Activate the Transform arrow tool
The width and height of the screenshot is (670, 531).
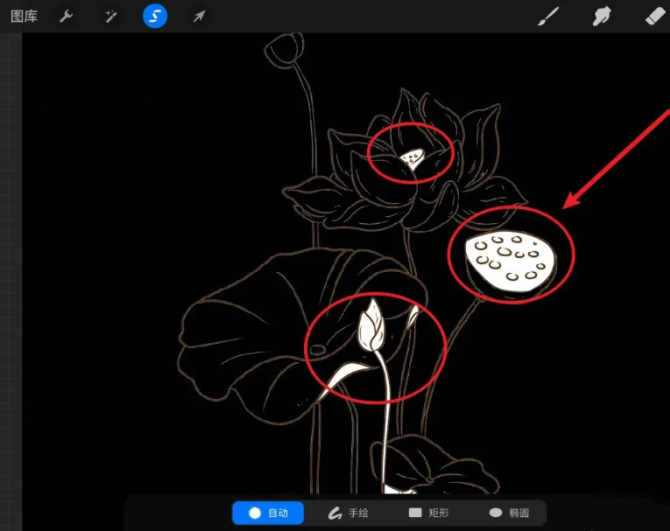(x=199, y=16)
